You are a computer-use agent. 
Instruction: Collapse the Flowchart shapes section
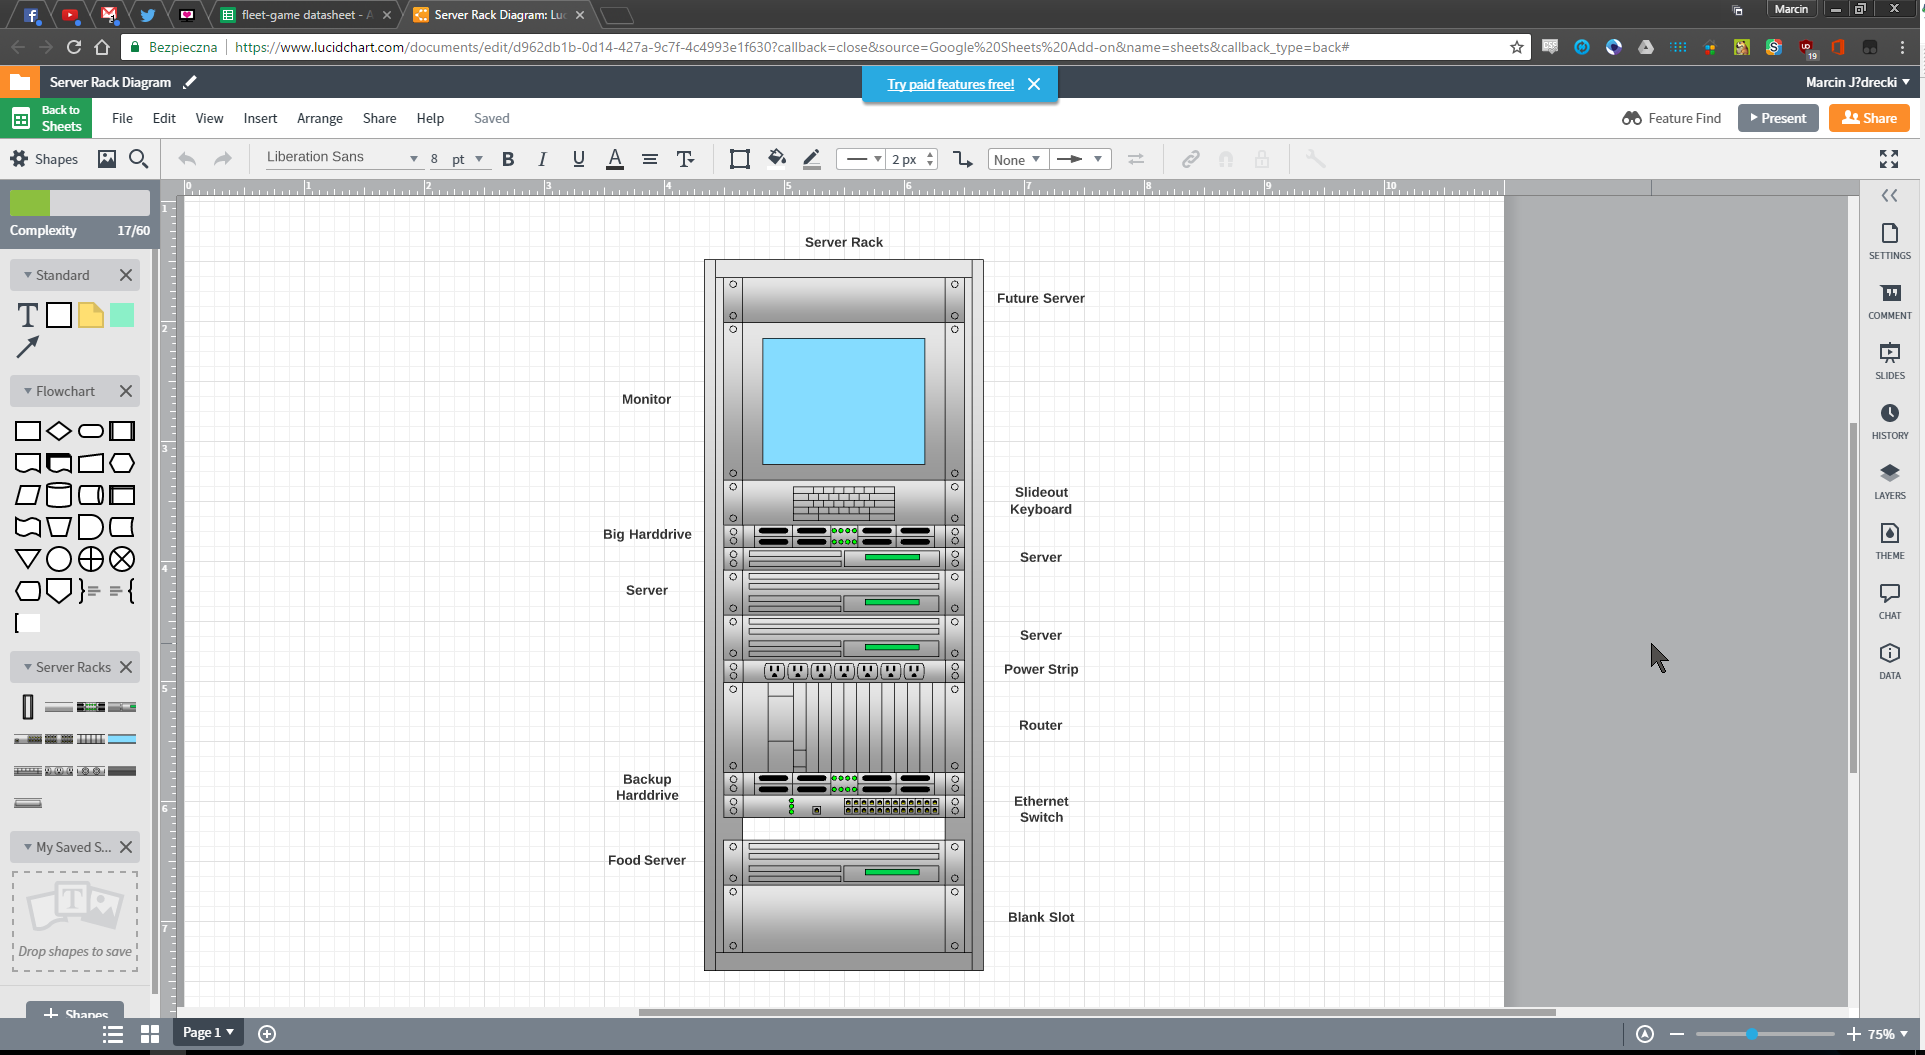[x=28, y=391]
